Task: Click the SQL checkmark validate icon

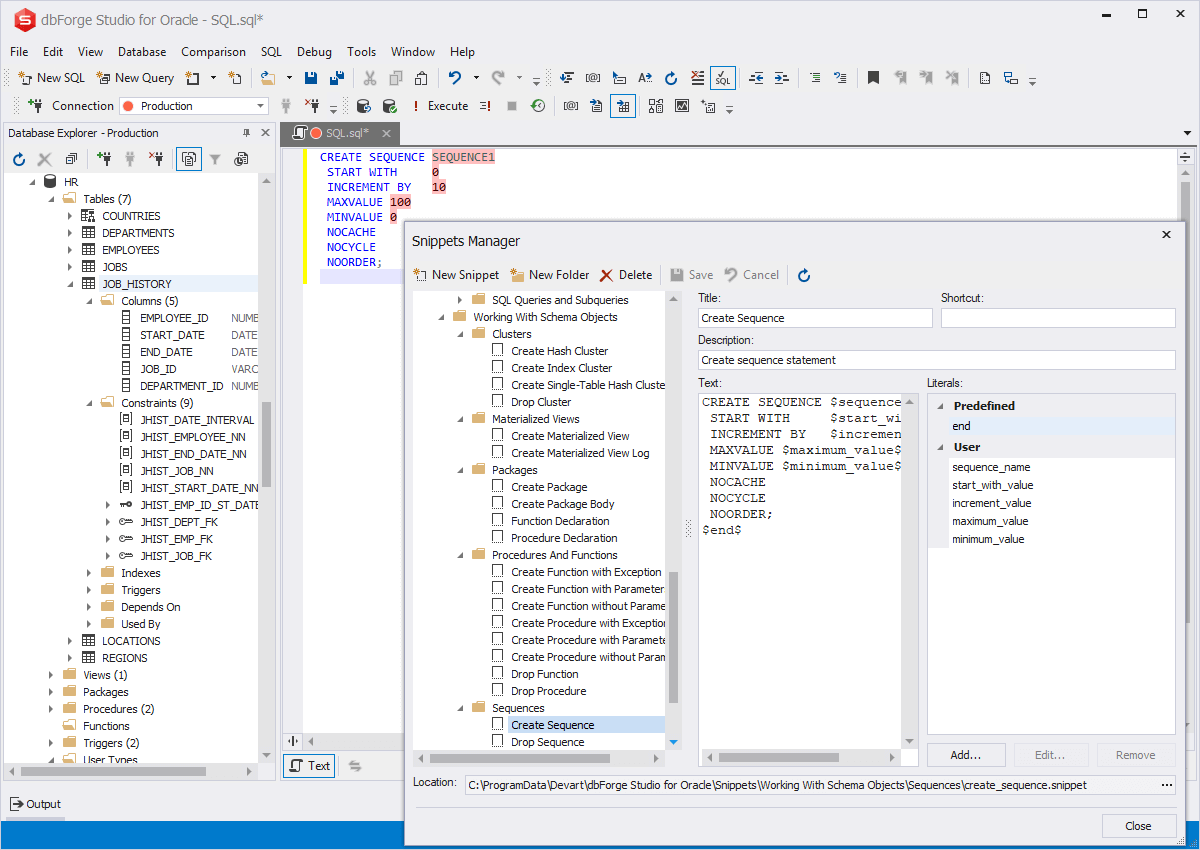Action: pos(723,78)
